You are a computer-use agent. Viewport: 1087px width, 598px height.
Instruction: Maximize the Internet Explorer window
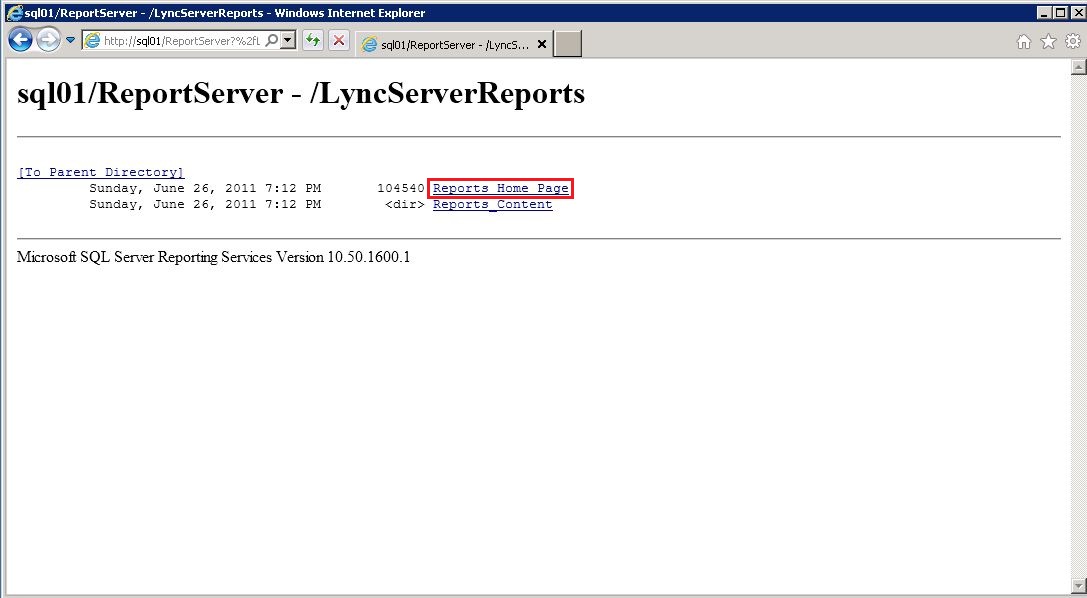[x=1059, y=12]
